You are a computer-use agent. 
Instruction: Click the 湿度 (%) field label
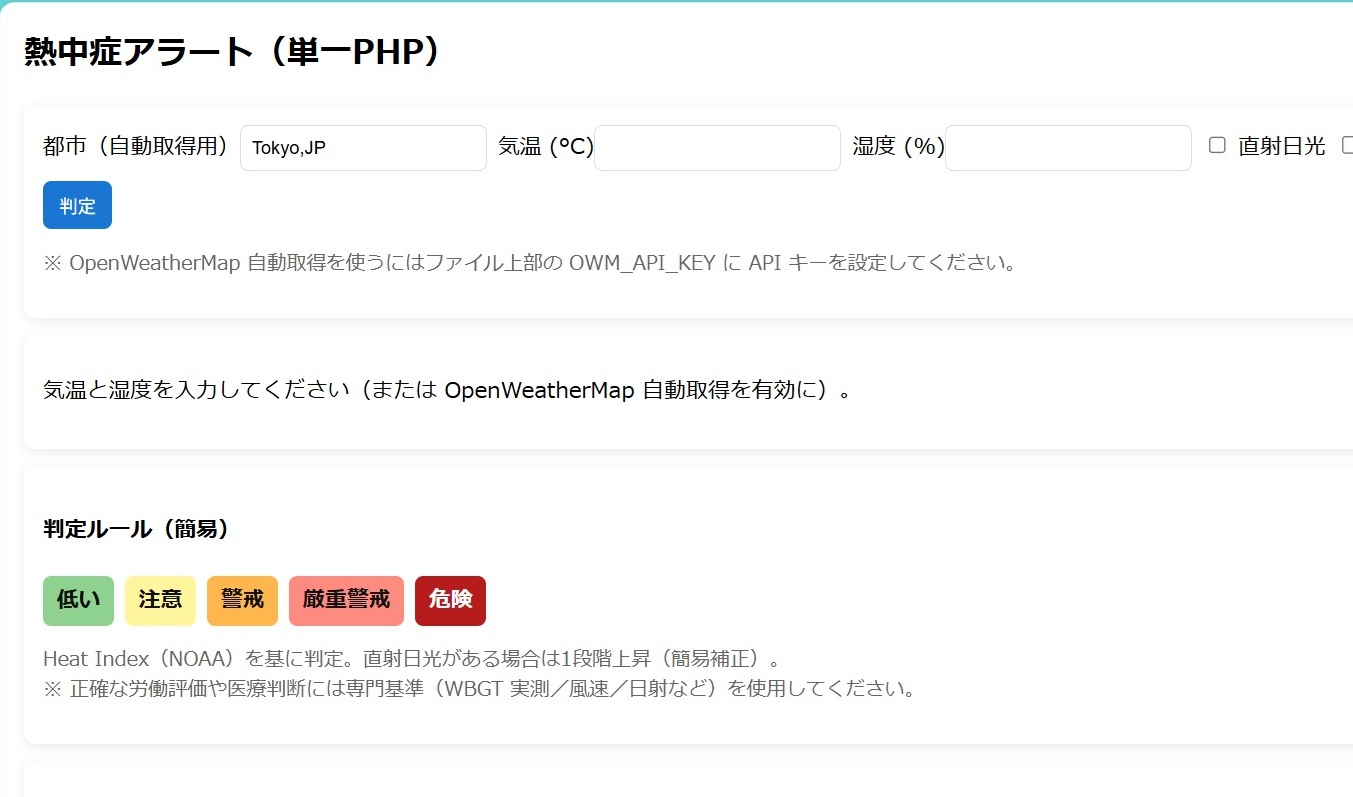click(898, 147)
